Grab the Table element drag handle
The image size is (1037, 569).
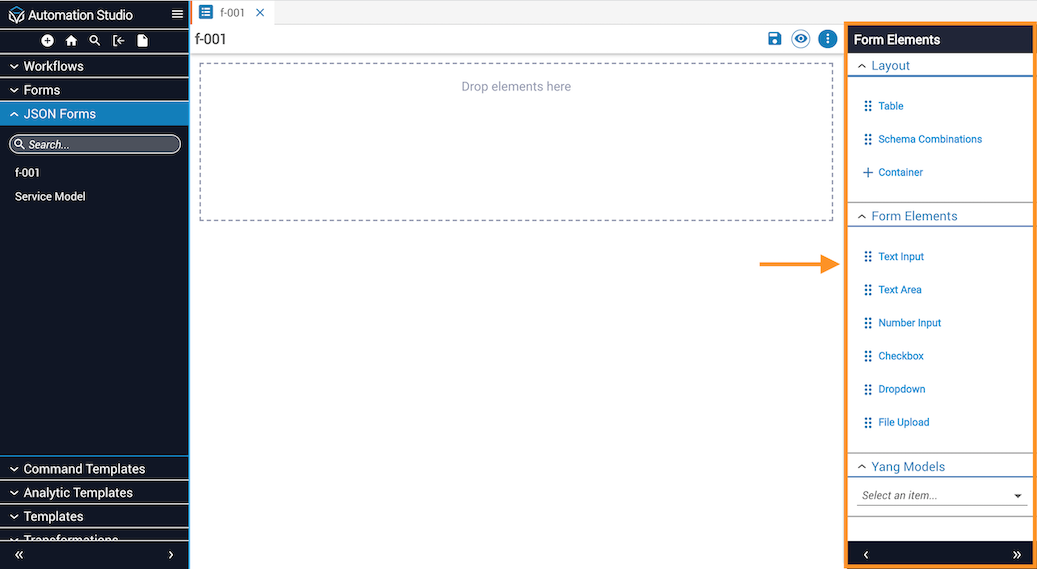[x=868, y=106]
